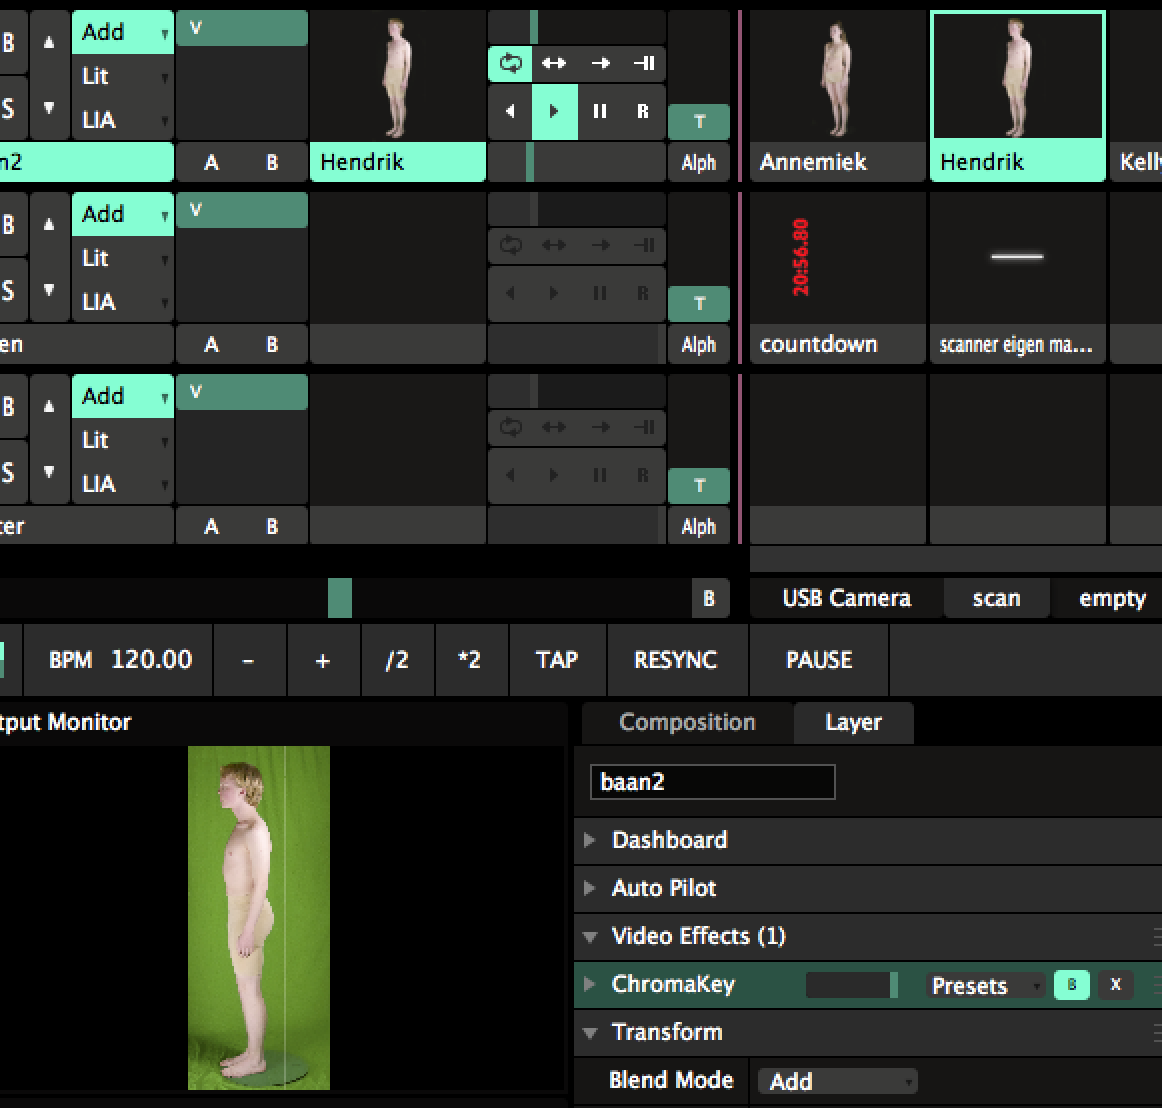Remove the ChromaKey effect with X
The height and width of the screenshot is (1108, 1162).
(1116, 985)
